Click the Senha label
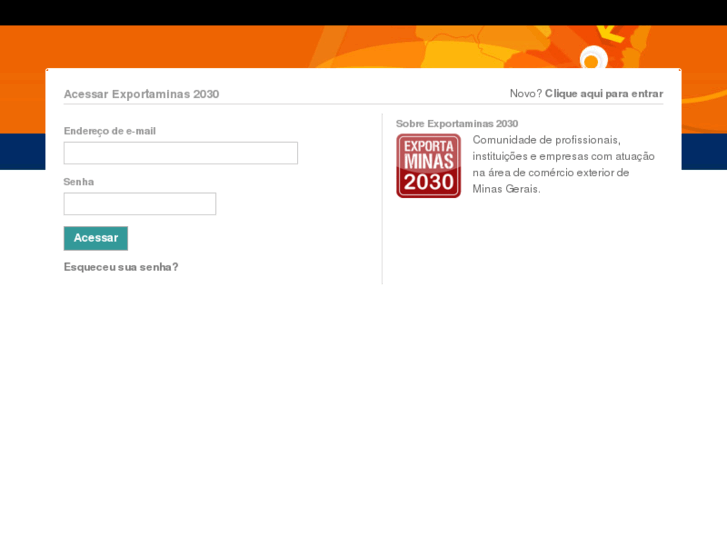Screen dimensions: 727x545 pos(79,182)
